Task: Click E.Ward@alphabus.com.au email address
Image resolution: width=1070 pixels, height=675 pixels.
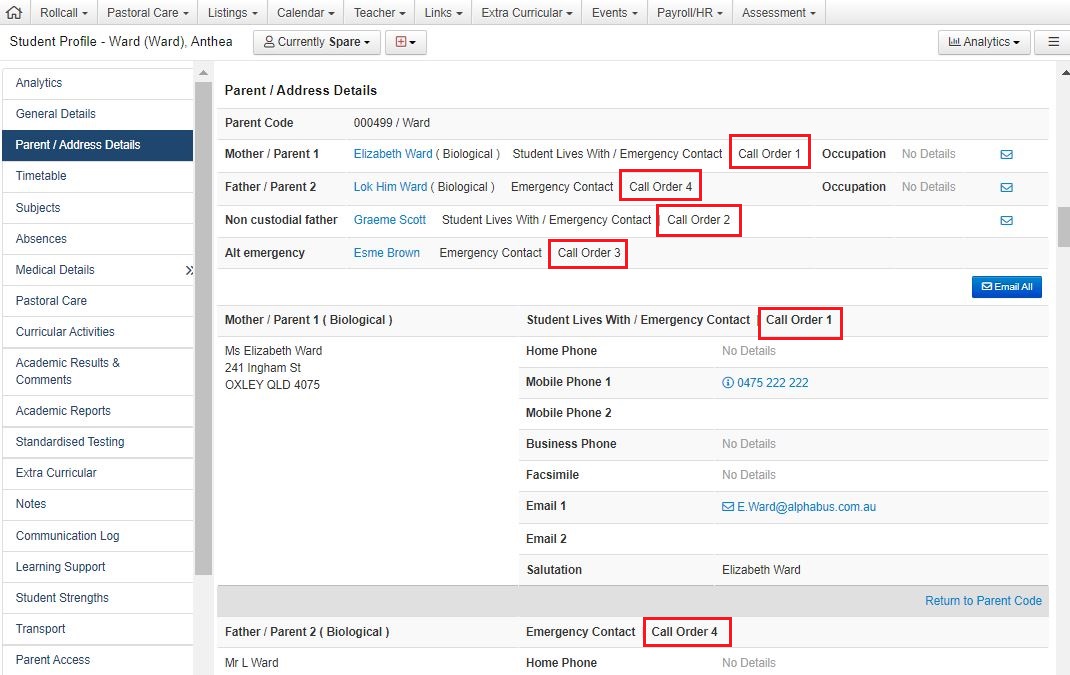Action: coord(806,507)
